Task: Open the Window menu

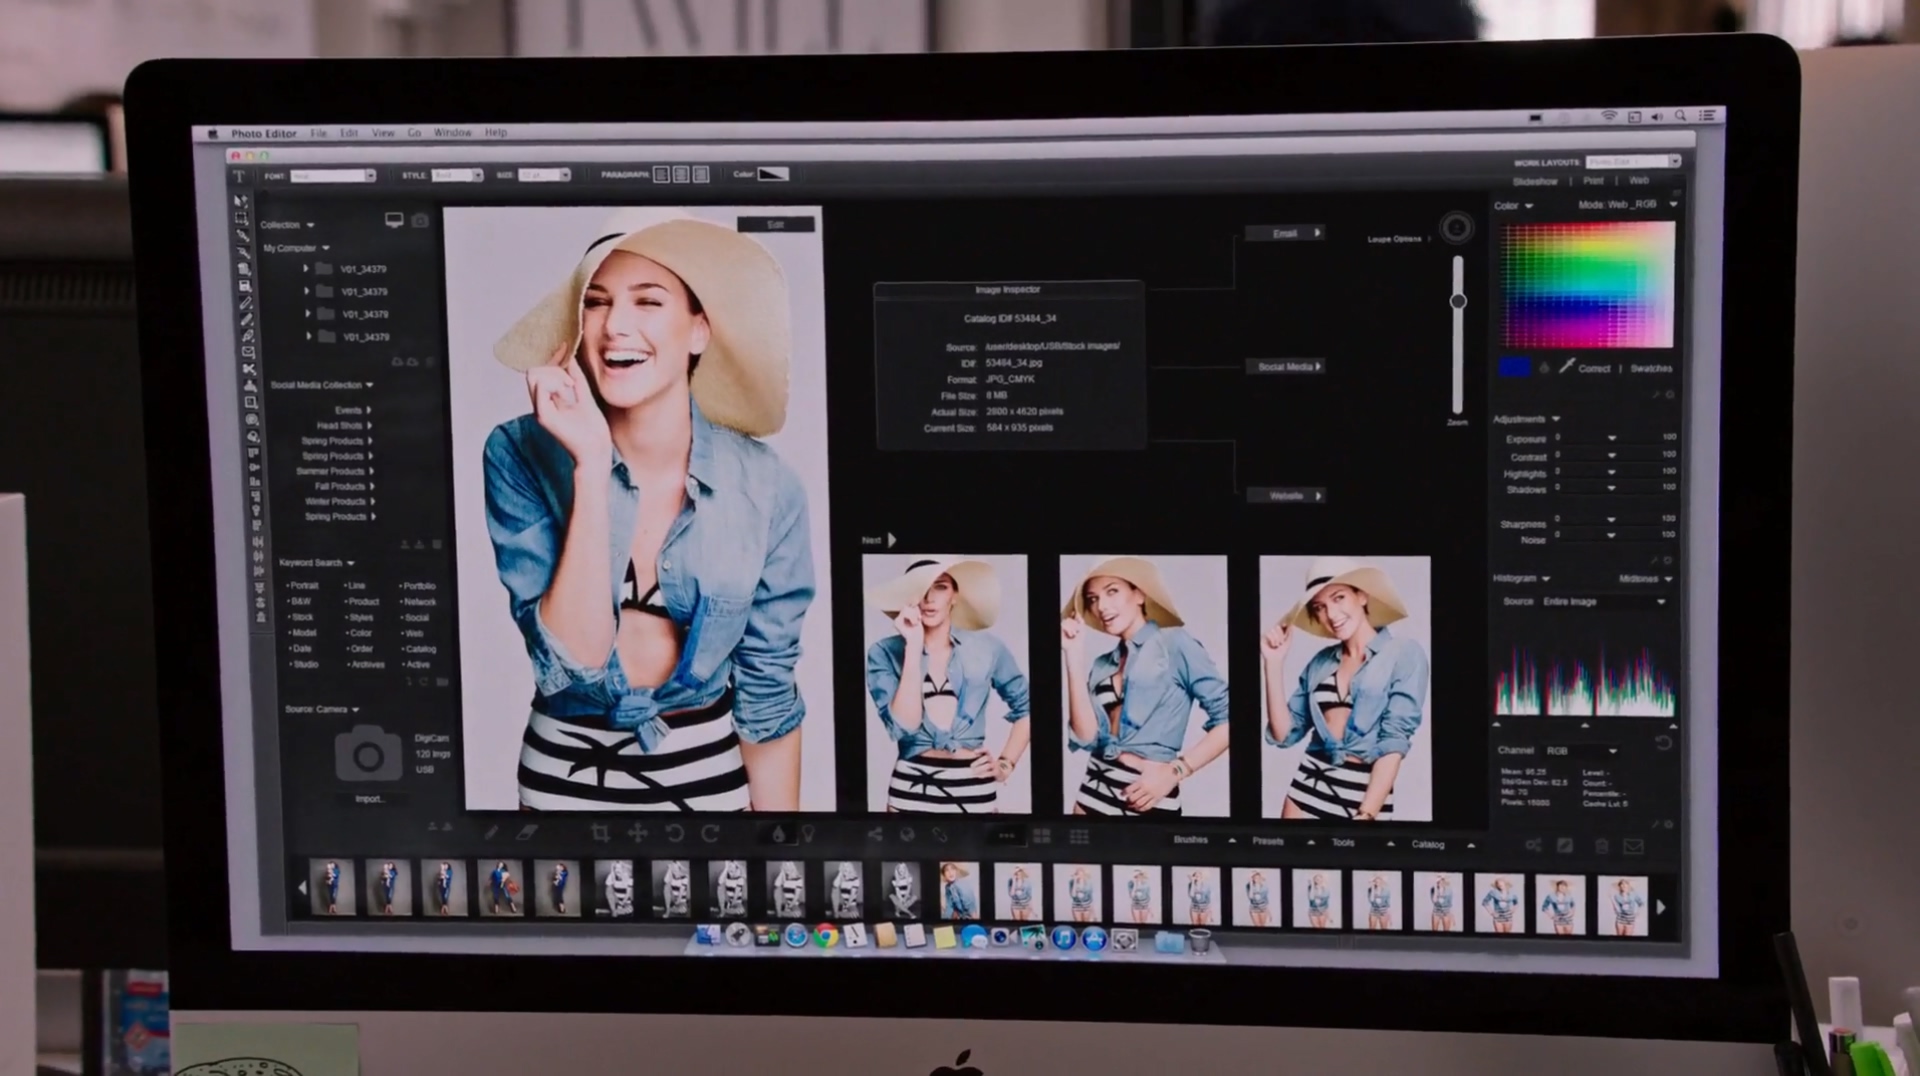Action: pyautogui.click(x=452, y=133)
